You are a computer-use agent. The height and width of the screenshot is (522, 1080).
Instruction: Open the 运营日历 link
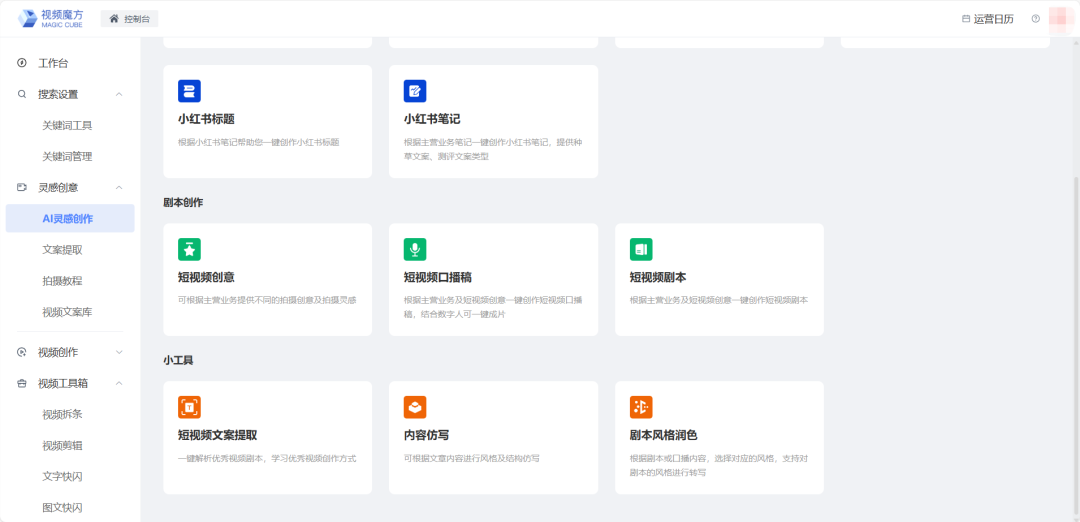pyautogui.click(x=987, y=19)
